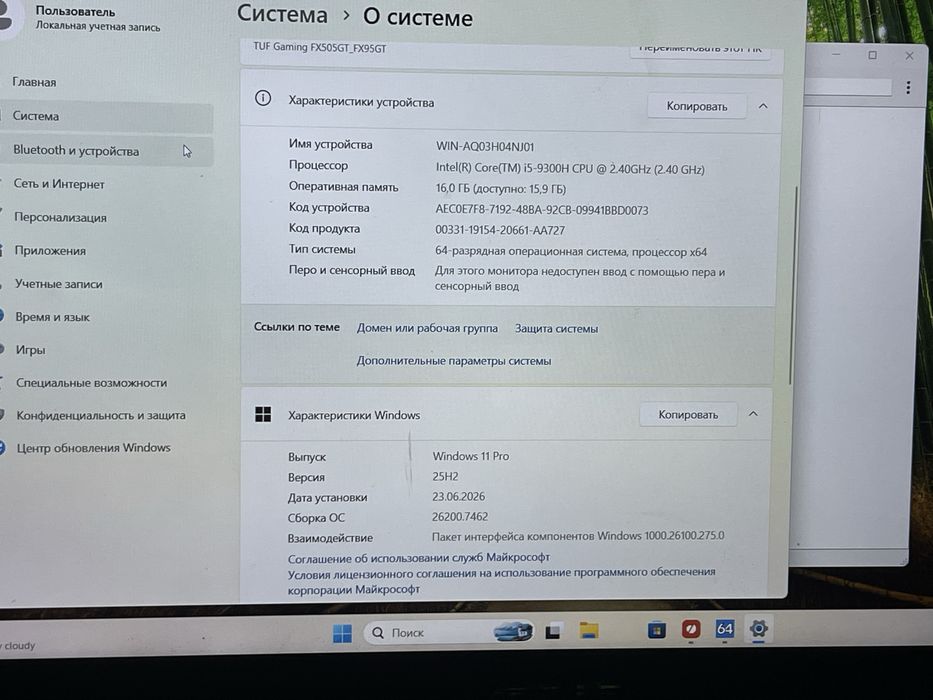
Task: Open the Windows Start menu
Action: pyautogui.click(x=342, y=633)
